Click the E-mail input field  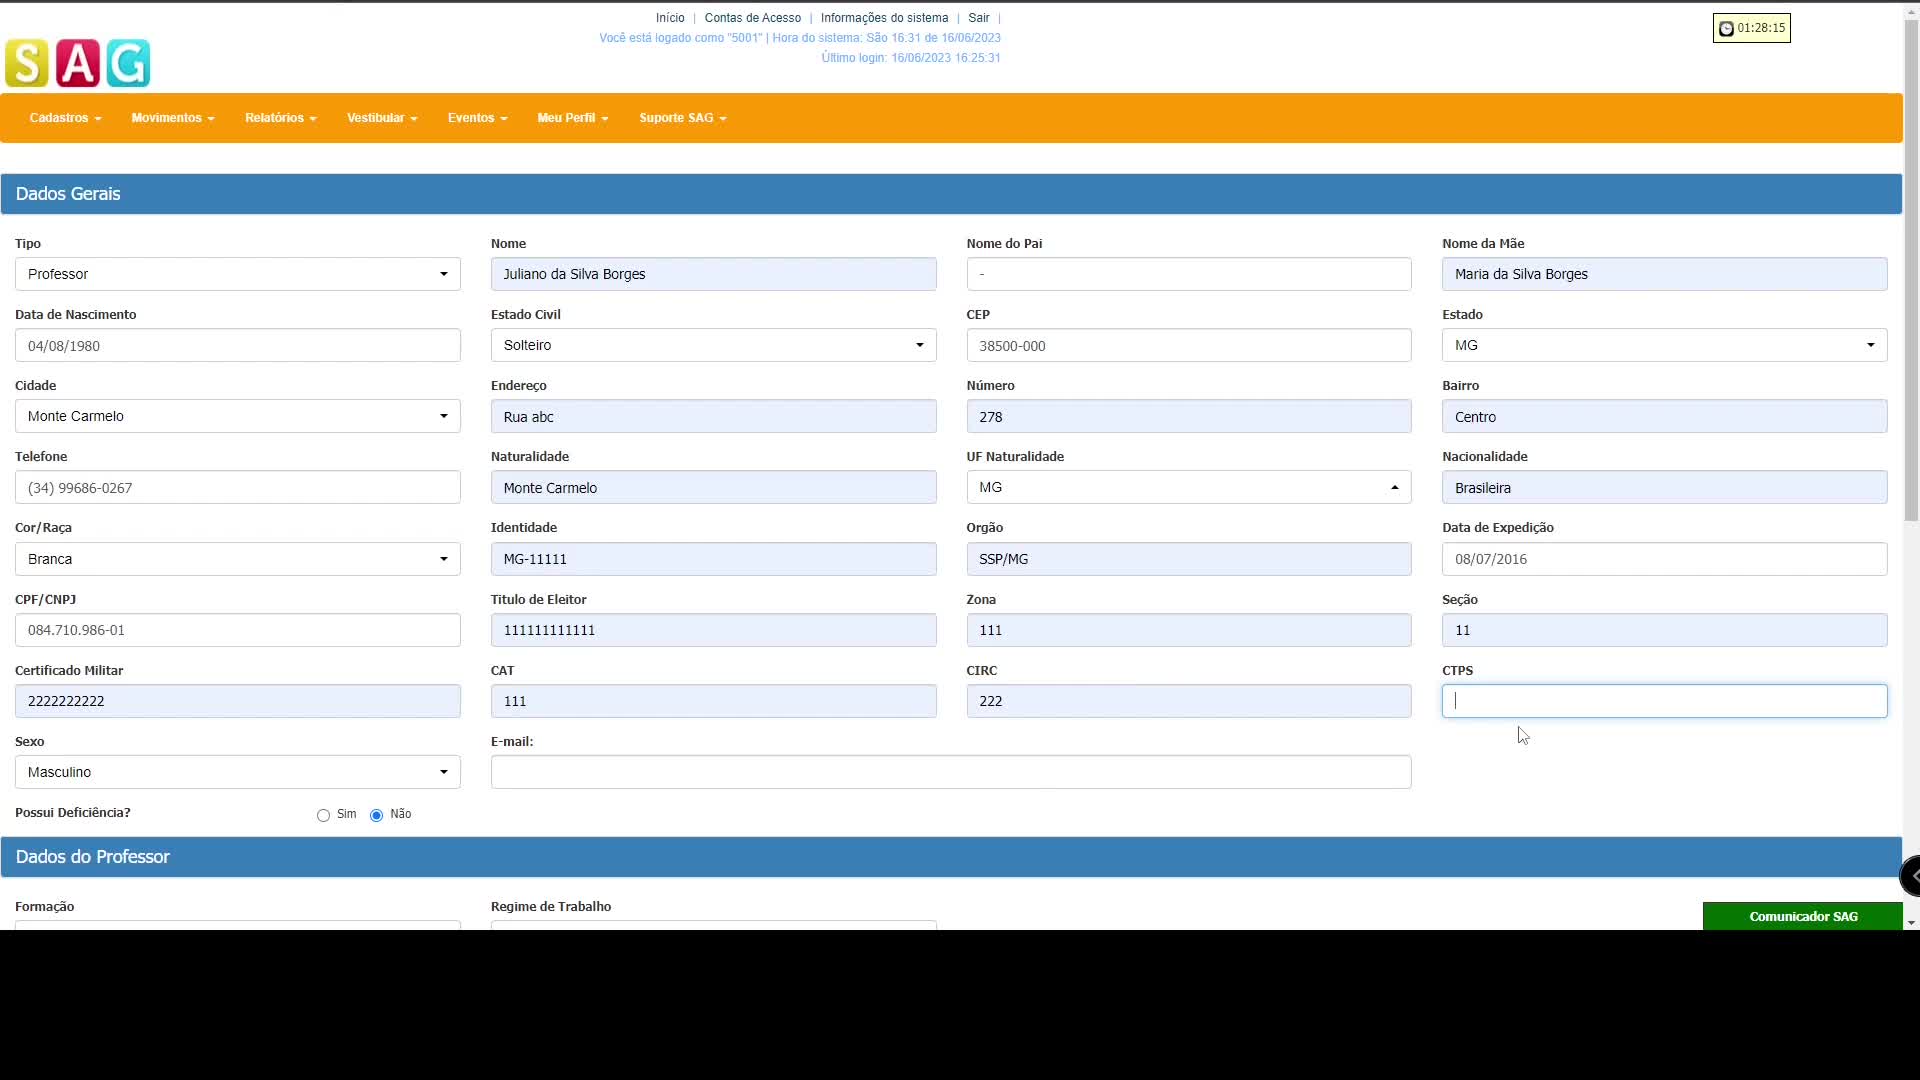click(x=951, y=772)
